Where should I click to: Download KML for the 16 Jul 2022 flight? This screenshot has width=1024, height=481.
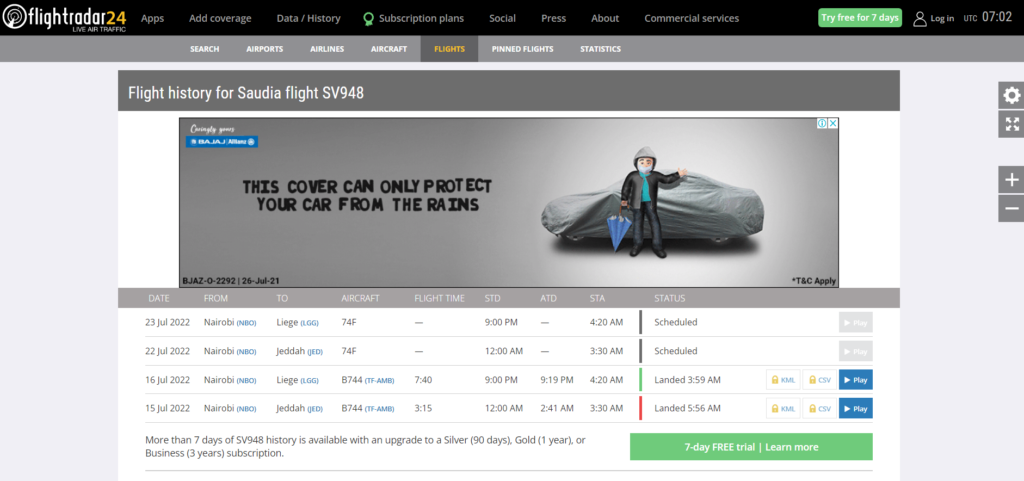783,380
